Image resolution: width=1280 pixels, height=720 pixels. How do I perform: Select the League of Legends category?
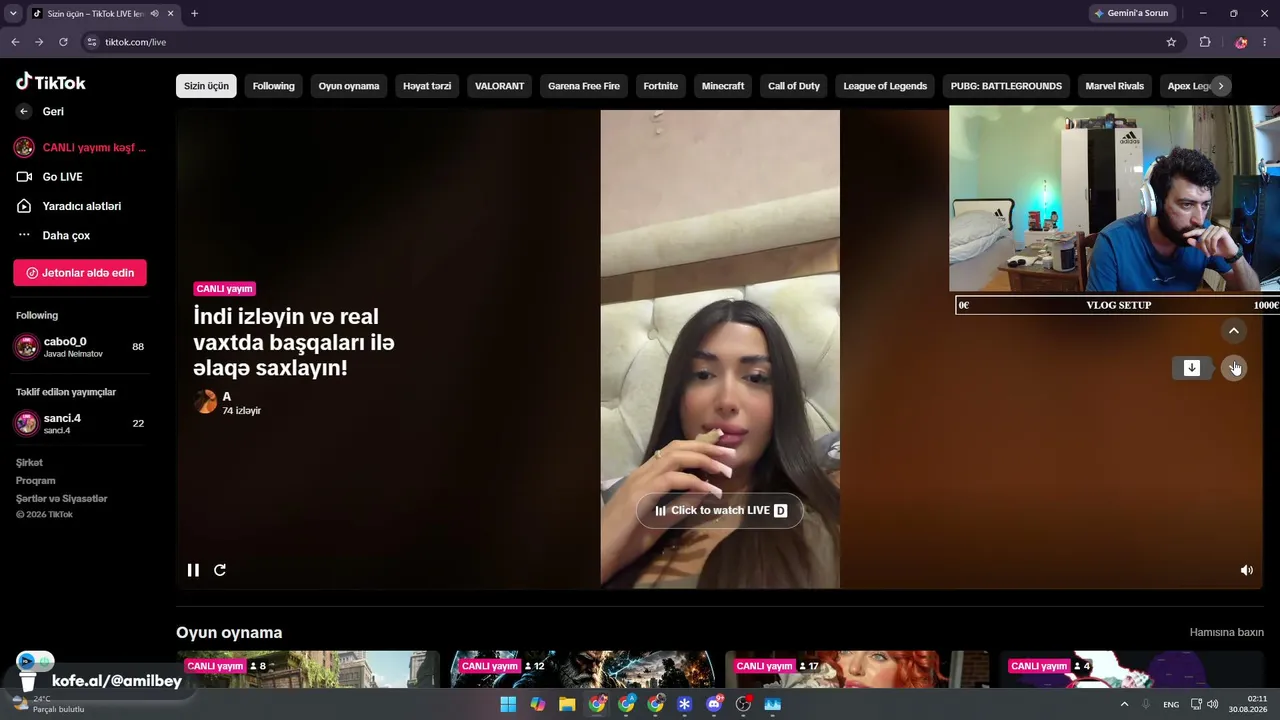(x=885, y=86)
